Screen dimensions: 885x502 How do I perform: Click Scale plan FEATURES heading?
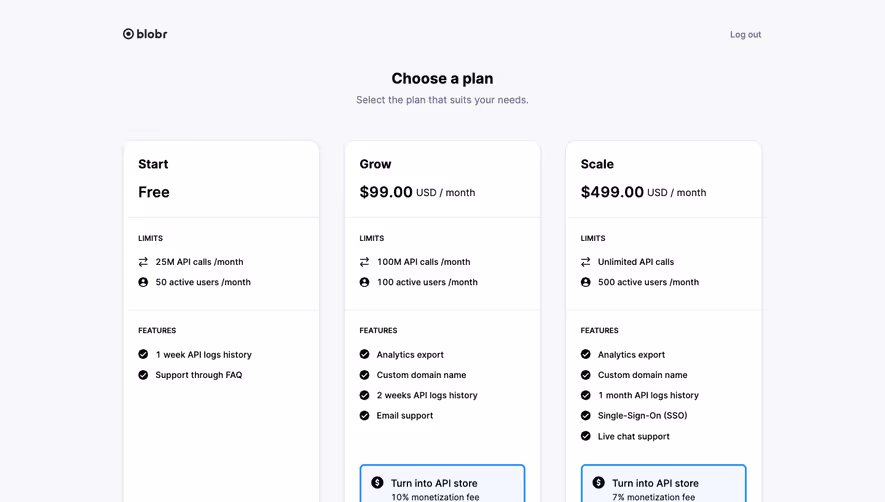[x=599, y=330]
